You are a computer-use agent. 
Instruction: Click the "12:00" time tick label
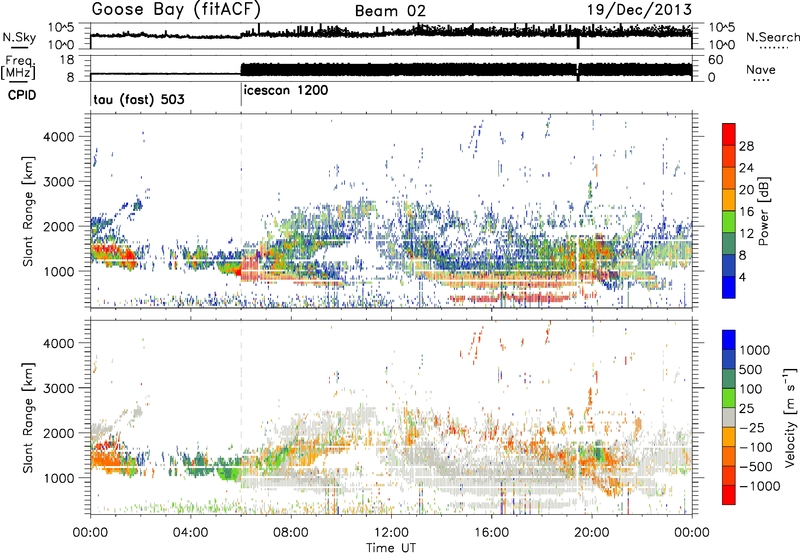(x=391, y=533)
